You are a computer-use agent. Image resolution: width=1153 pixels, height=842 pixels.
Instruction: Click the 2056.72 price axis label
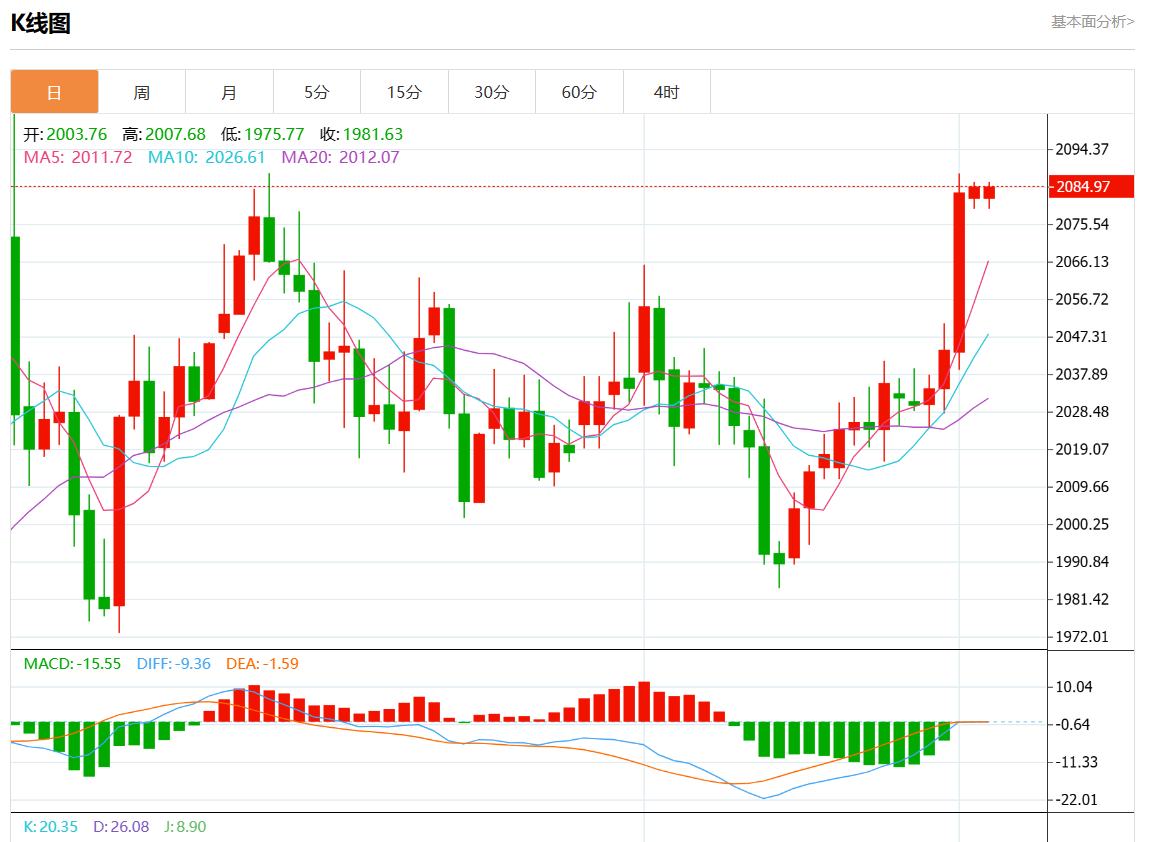click(1082, 299)
